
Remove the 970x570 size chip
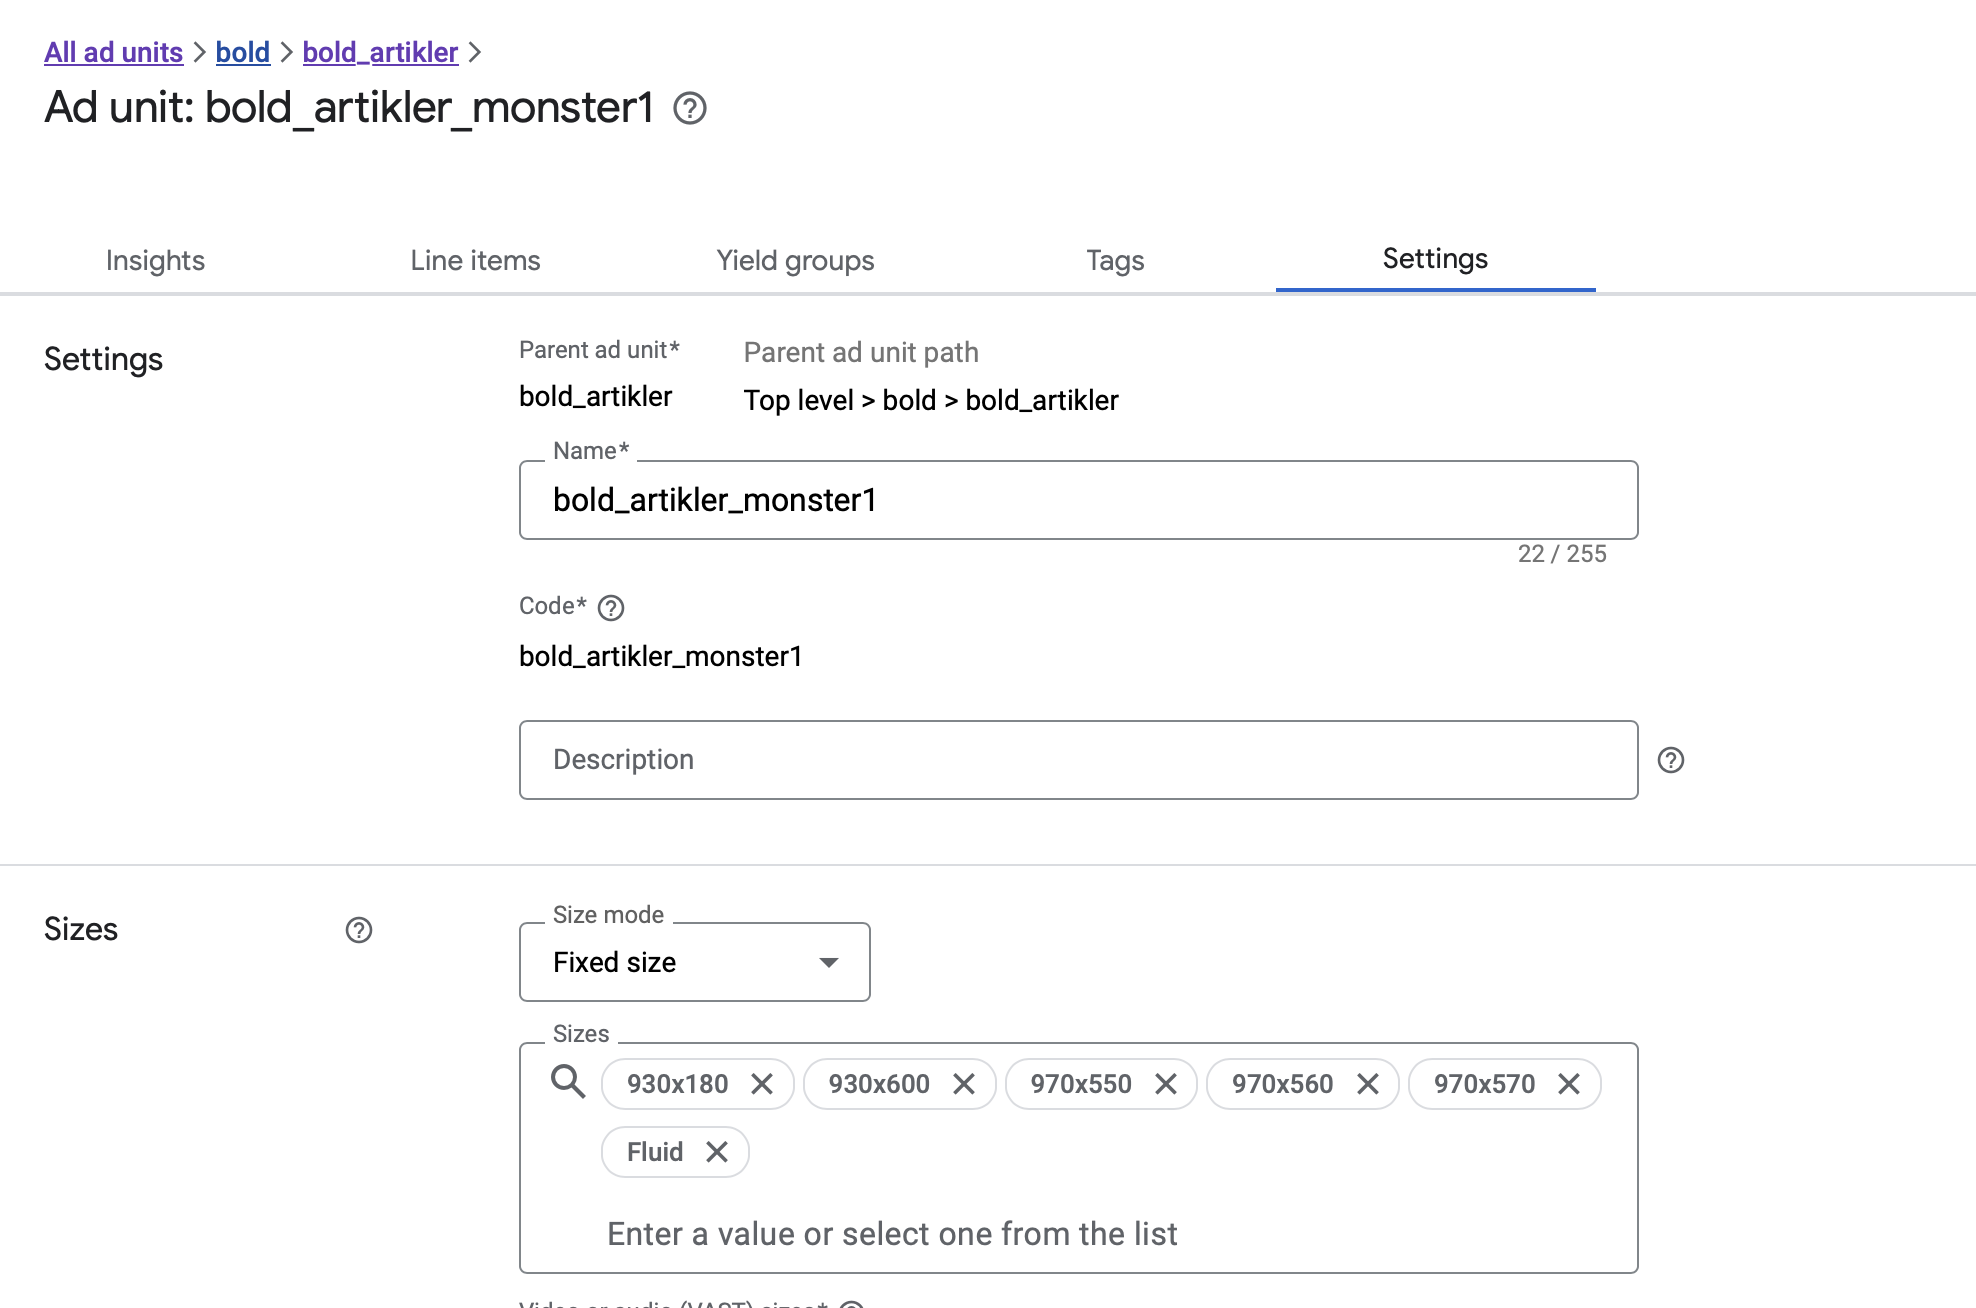[1569, 1083]
